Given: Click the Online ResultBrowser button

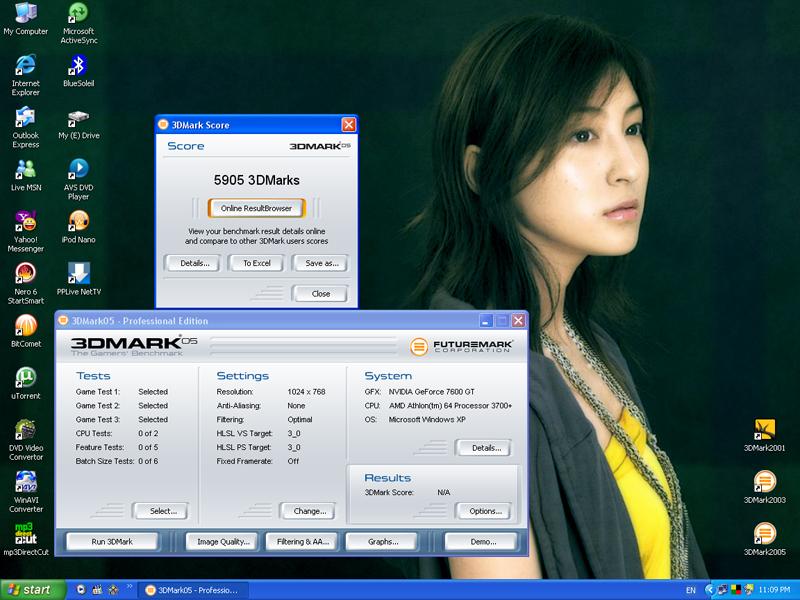Looking at the screenshot, I should 256,208.
